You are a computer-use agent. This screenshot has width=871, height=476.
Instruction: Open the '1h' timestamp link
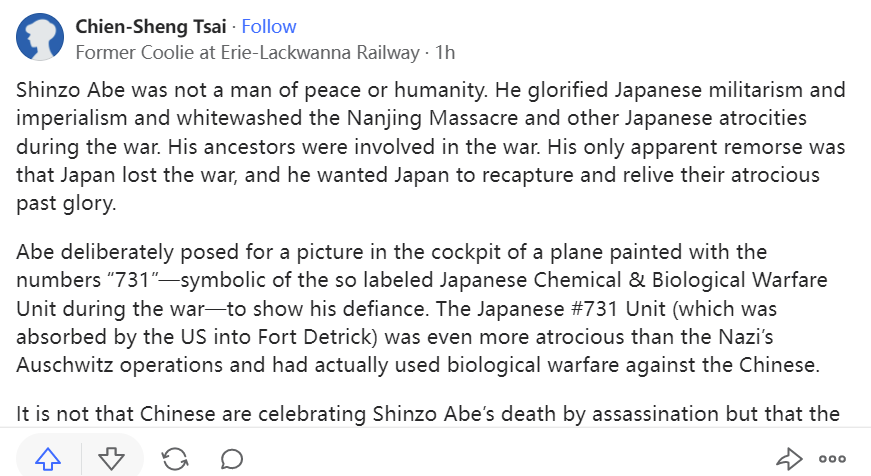pyautogui.click(x=446, y=50)
